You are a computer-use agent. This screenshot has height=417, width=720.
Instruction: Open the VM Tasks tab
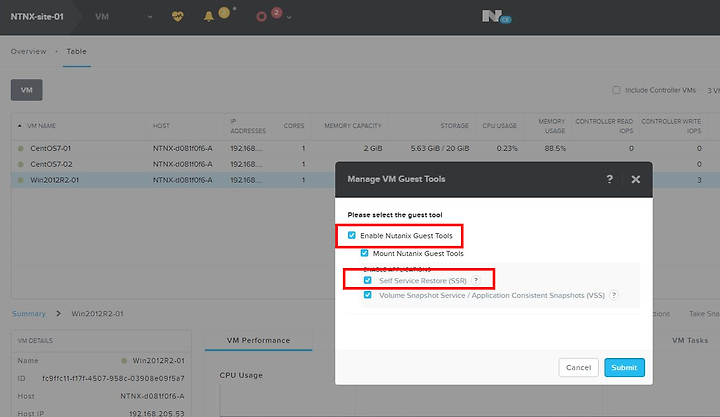690,340
